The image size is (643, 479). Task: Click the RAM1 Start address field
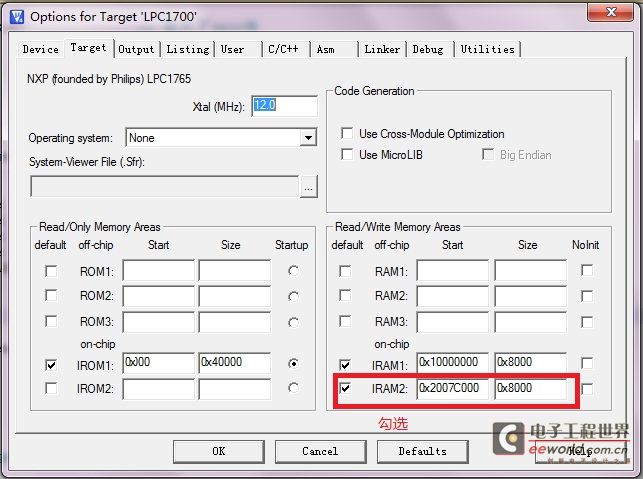click(x=453, y=270)
